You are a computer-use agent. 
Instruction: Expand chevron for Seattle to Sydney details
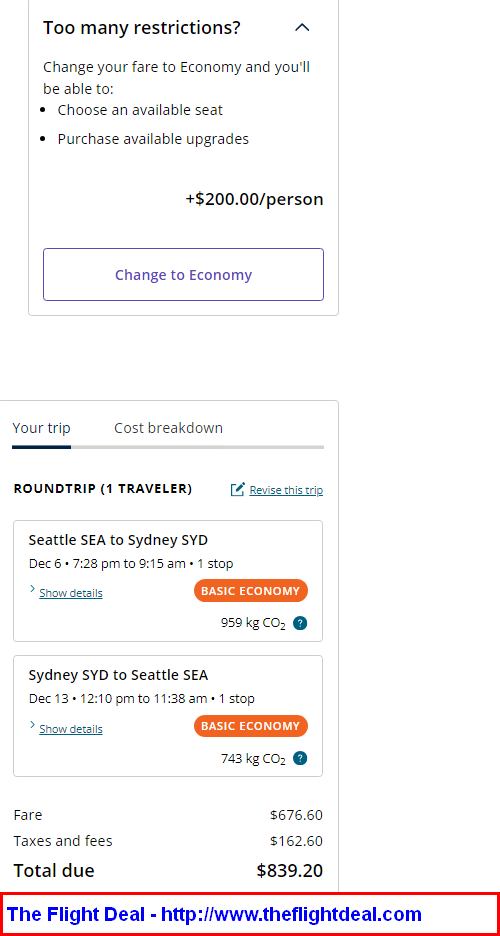coord(32,589)
